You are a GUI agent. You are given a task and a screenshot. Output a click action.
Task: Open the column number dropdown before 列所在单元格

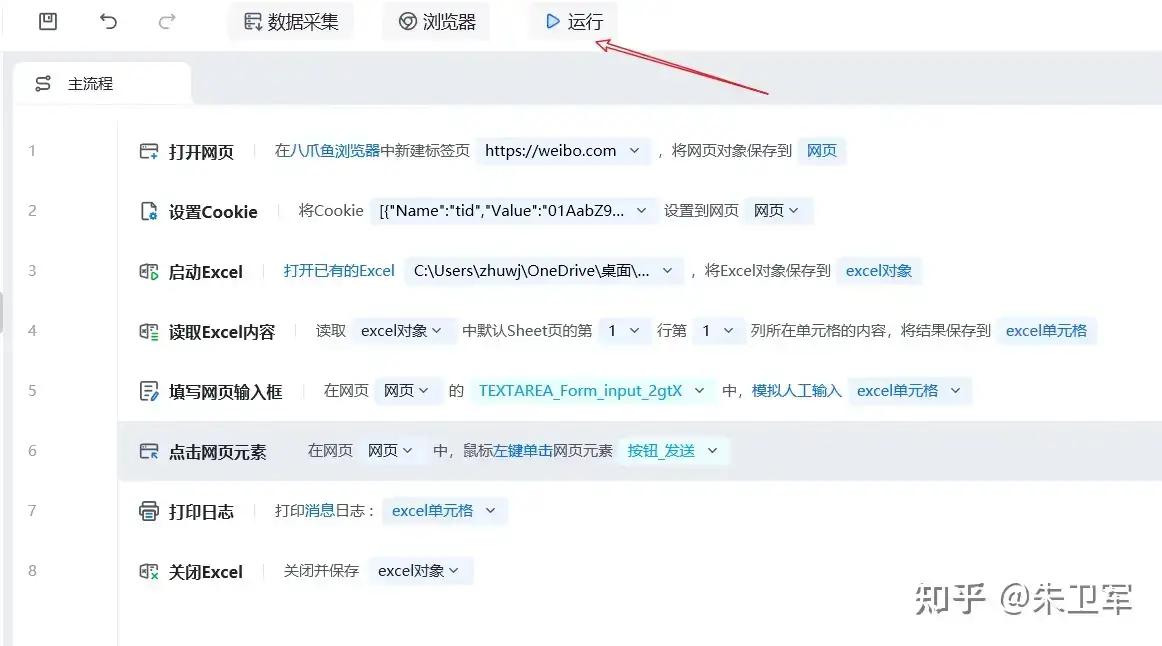point(718,331)
